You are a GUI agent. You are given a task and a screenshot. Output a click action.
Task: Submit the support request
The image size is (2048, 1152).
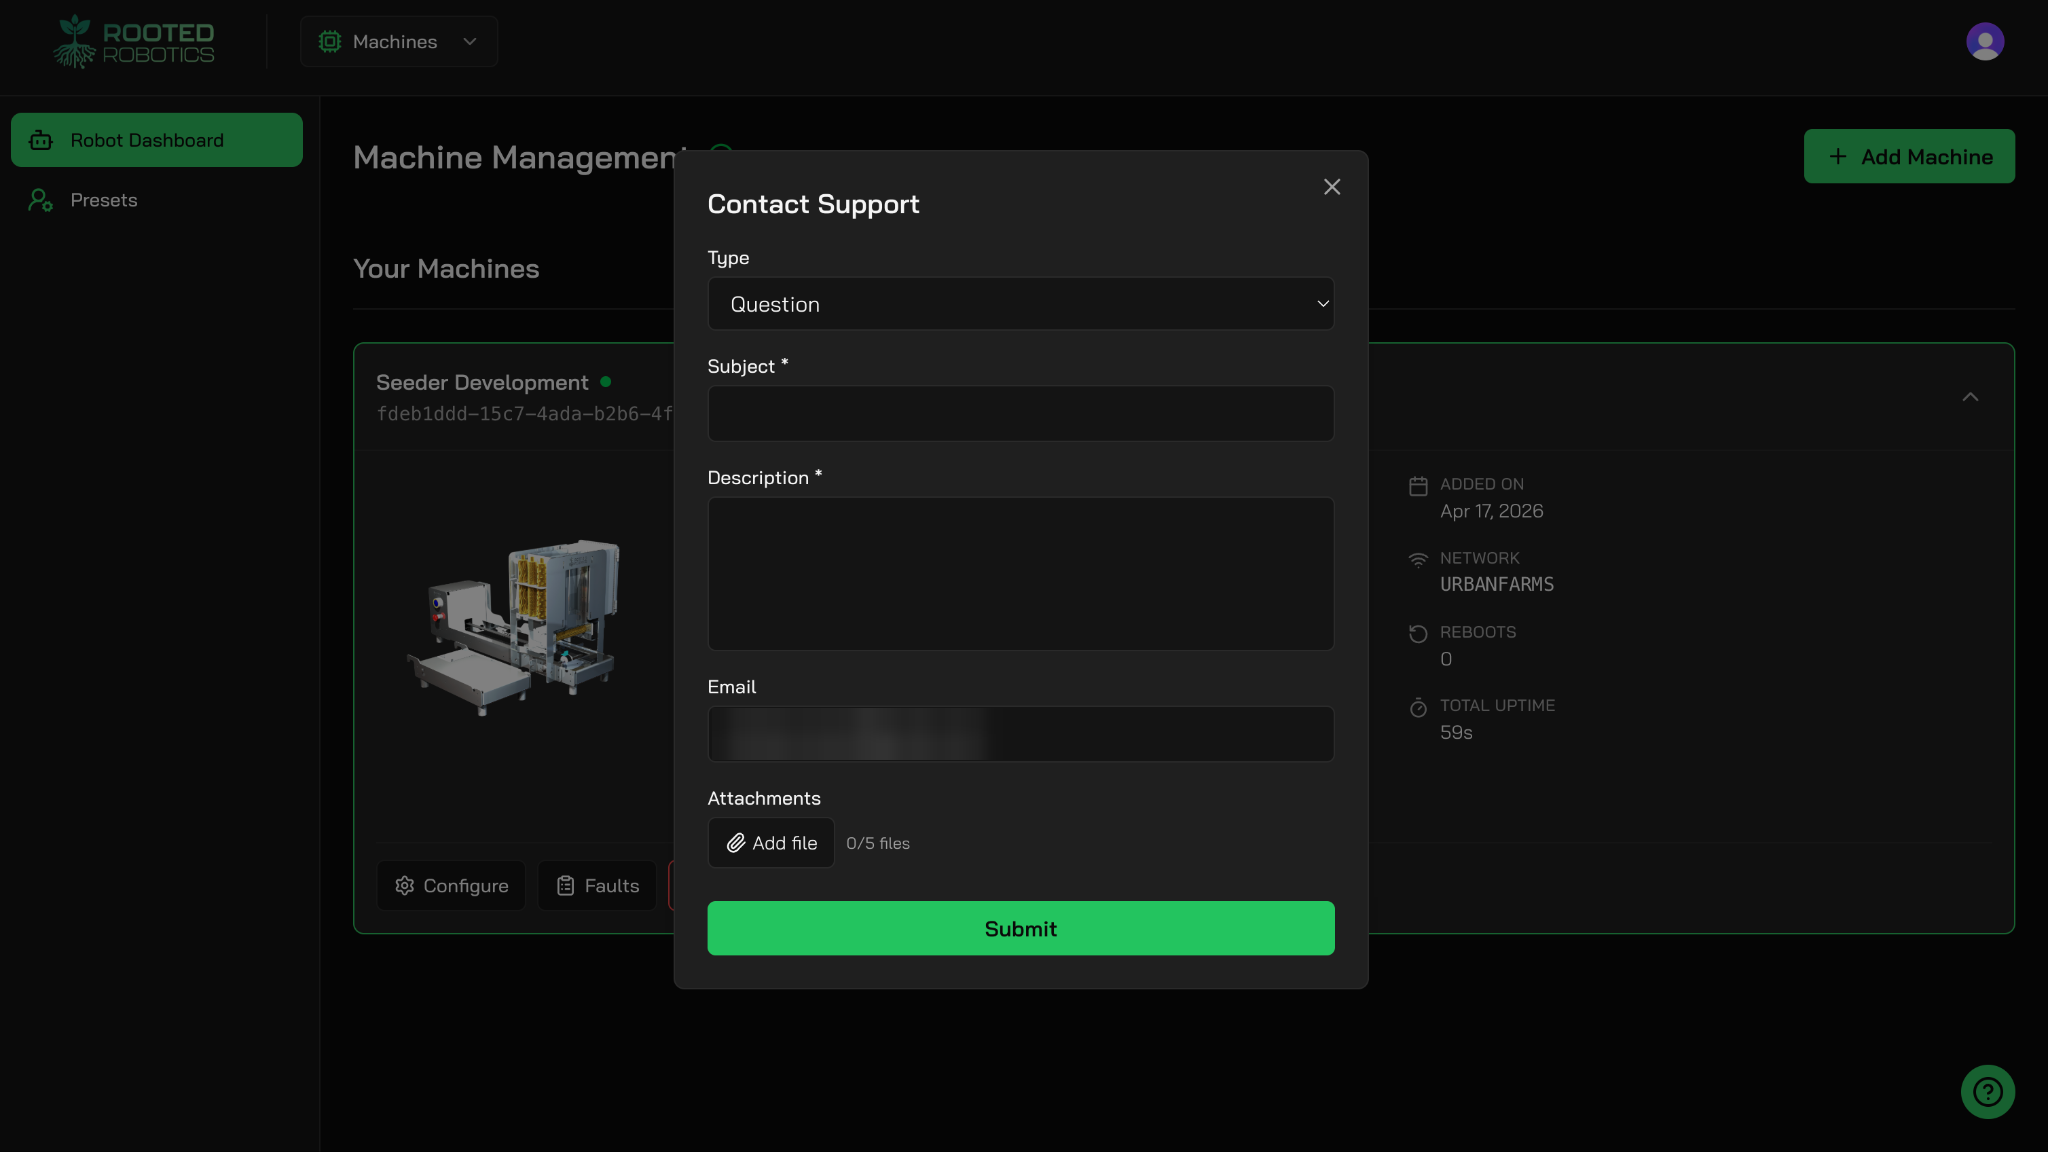pyautogui.click(x=1020, y=928)
